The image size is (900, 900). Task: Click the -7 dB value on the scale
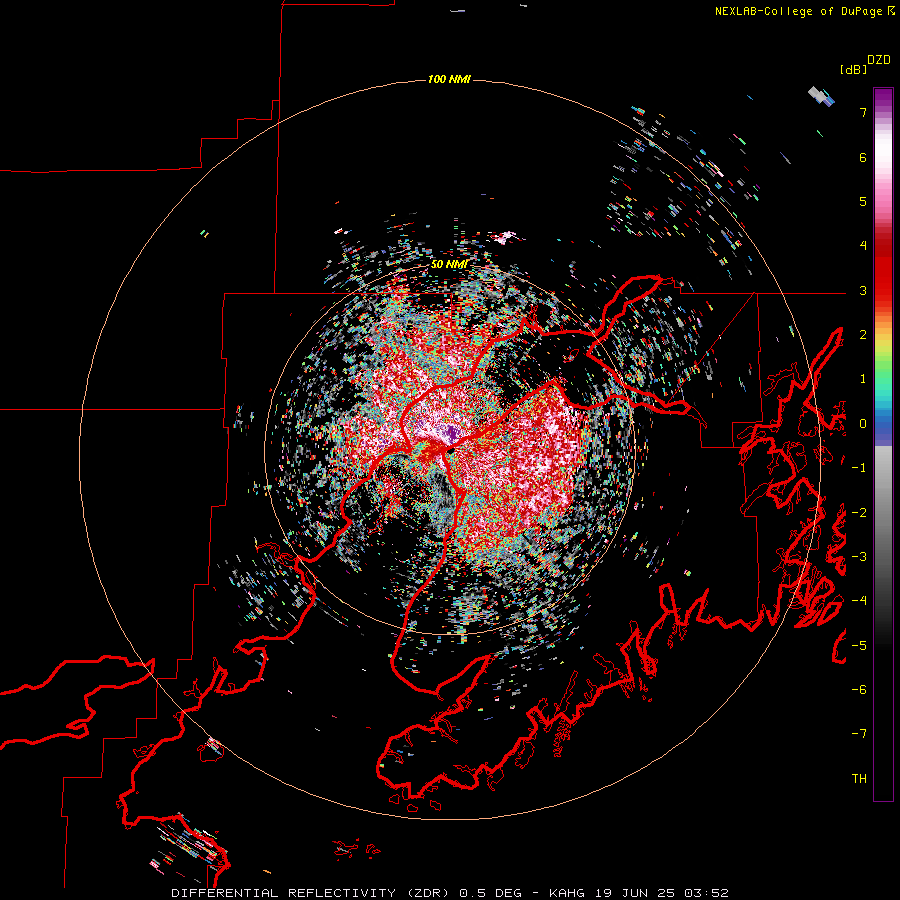tap(859, 734)
